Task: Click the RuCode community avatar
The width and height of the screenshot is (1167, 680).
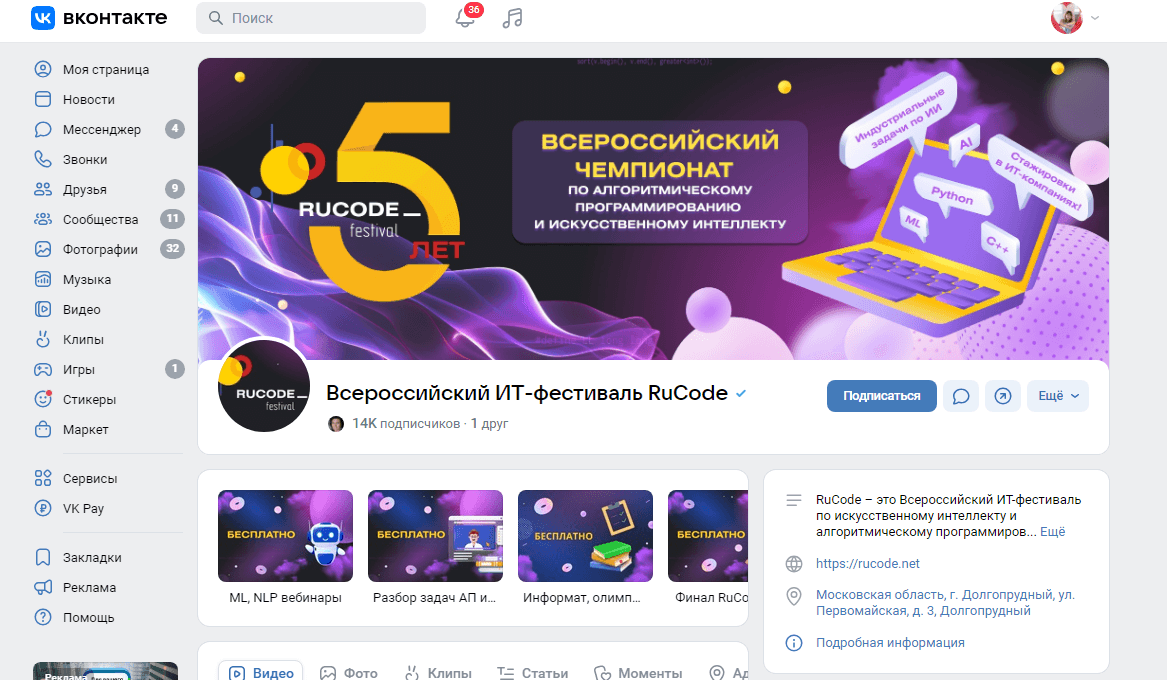Action: click(x=263, y=386)
